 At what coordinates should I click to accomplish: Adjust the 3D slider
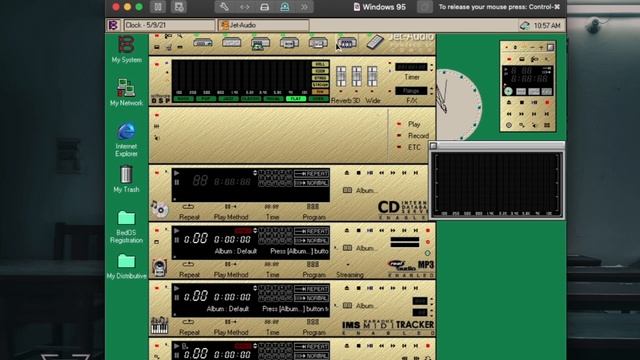356,76
